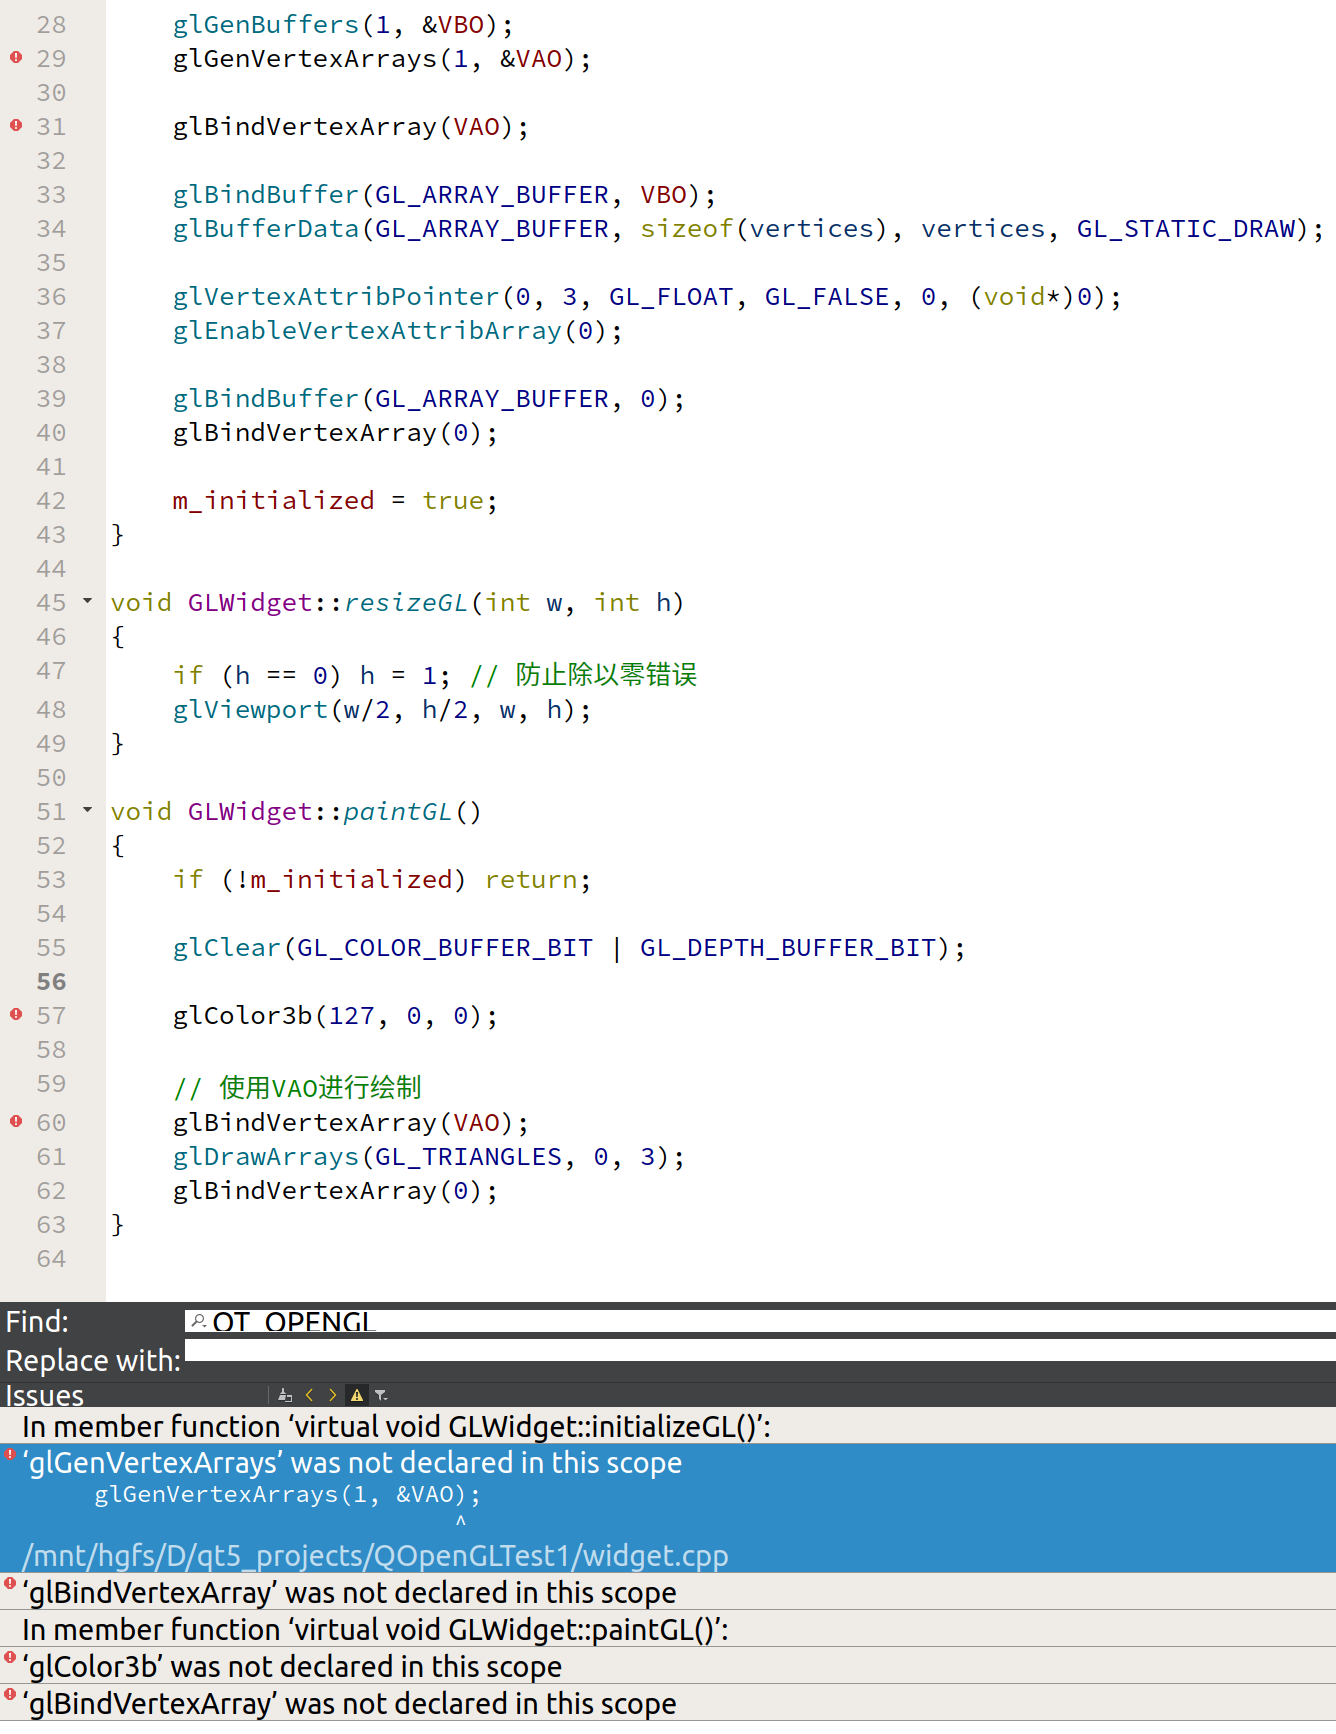Click the error marker on line 60
Image resolution: width=1336 pixels, height=1734 pixels.
16,1122
